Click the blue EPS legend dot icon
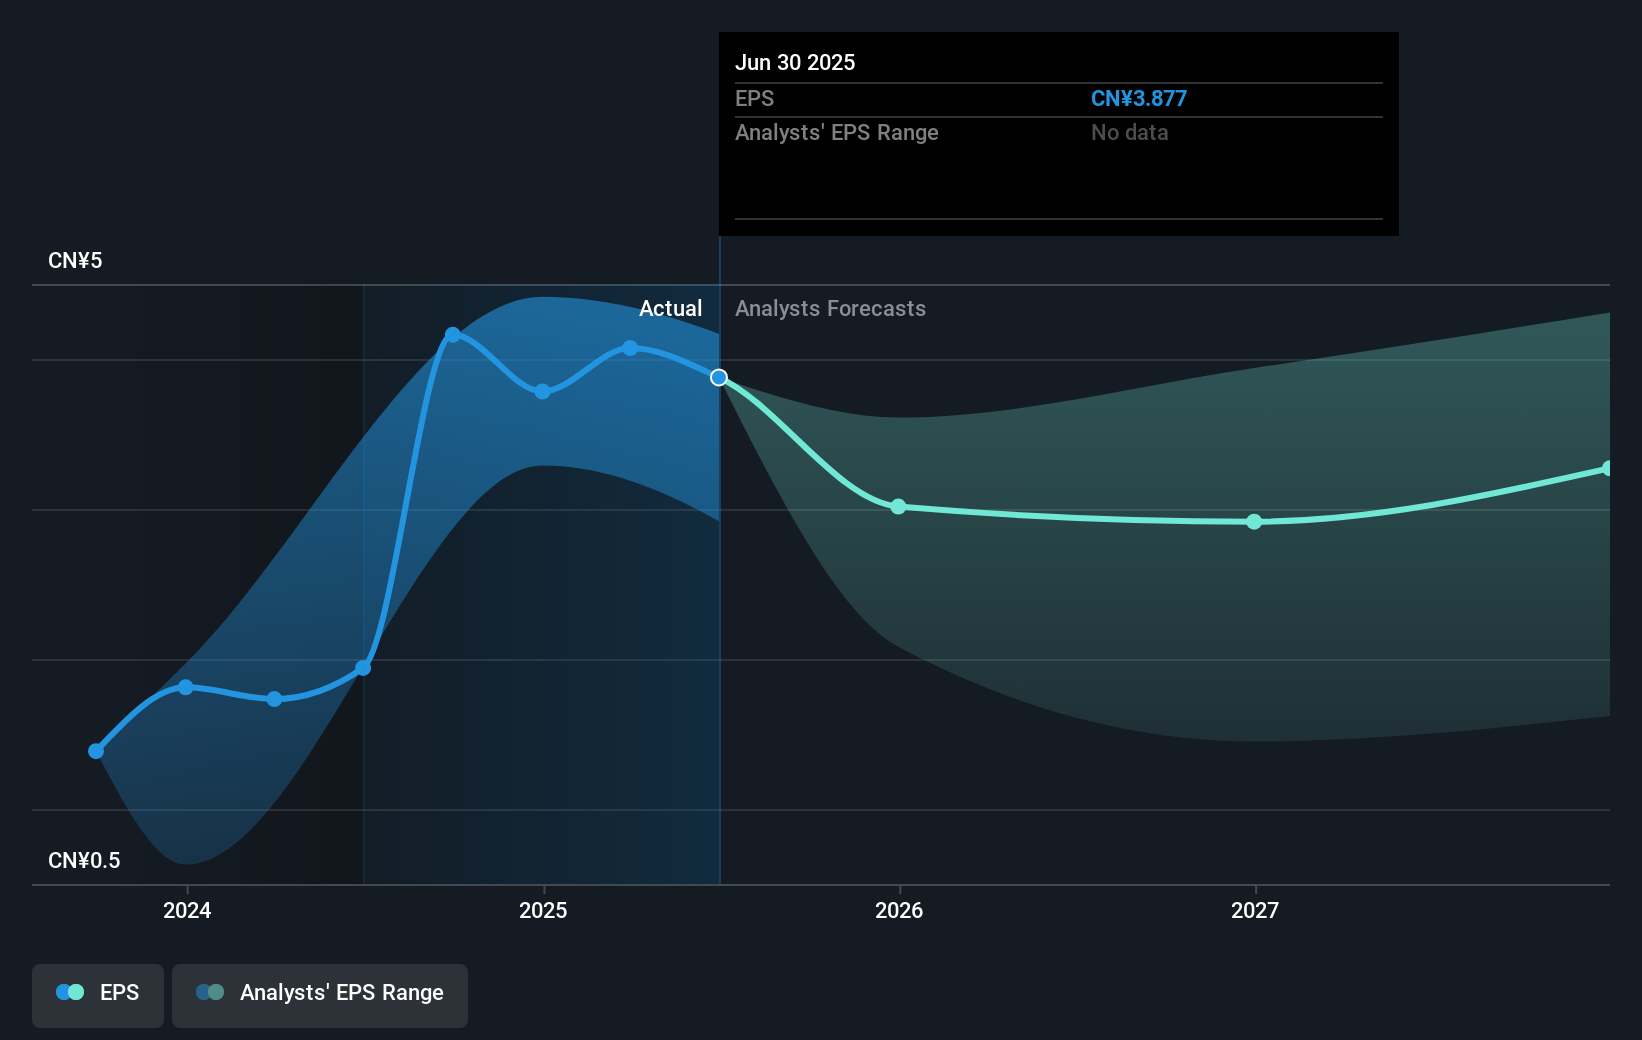 tap(67, 992)
